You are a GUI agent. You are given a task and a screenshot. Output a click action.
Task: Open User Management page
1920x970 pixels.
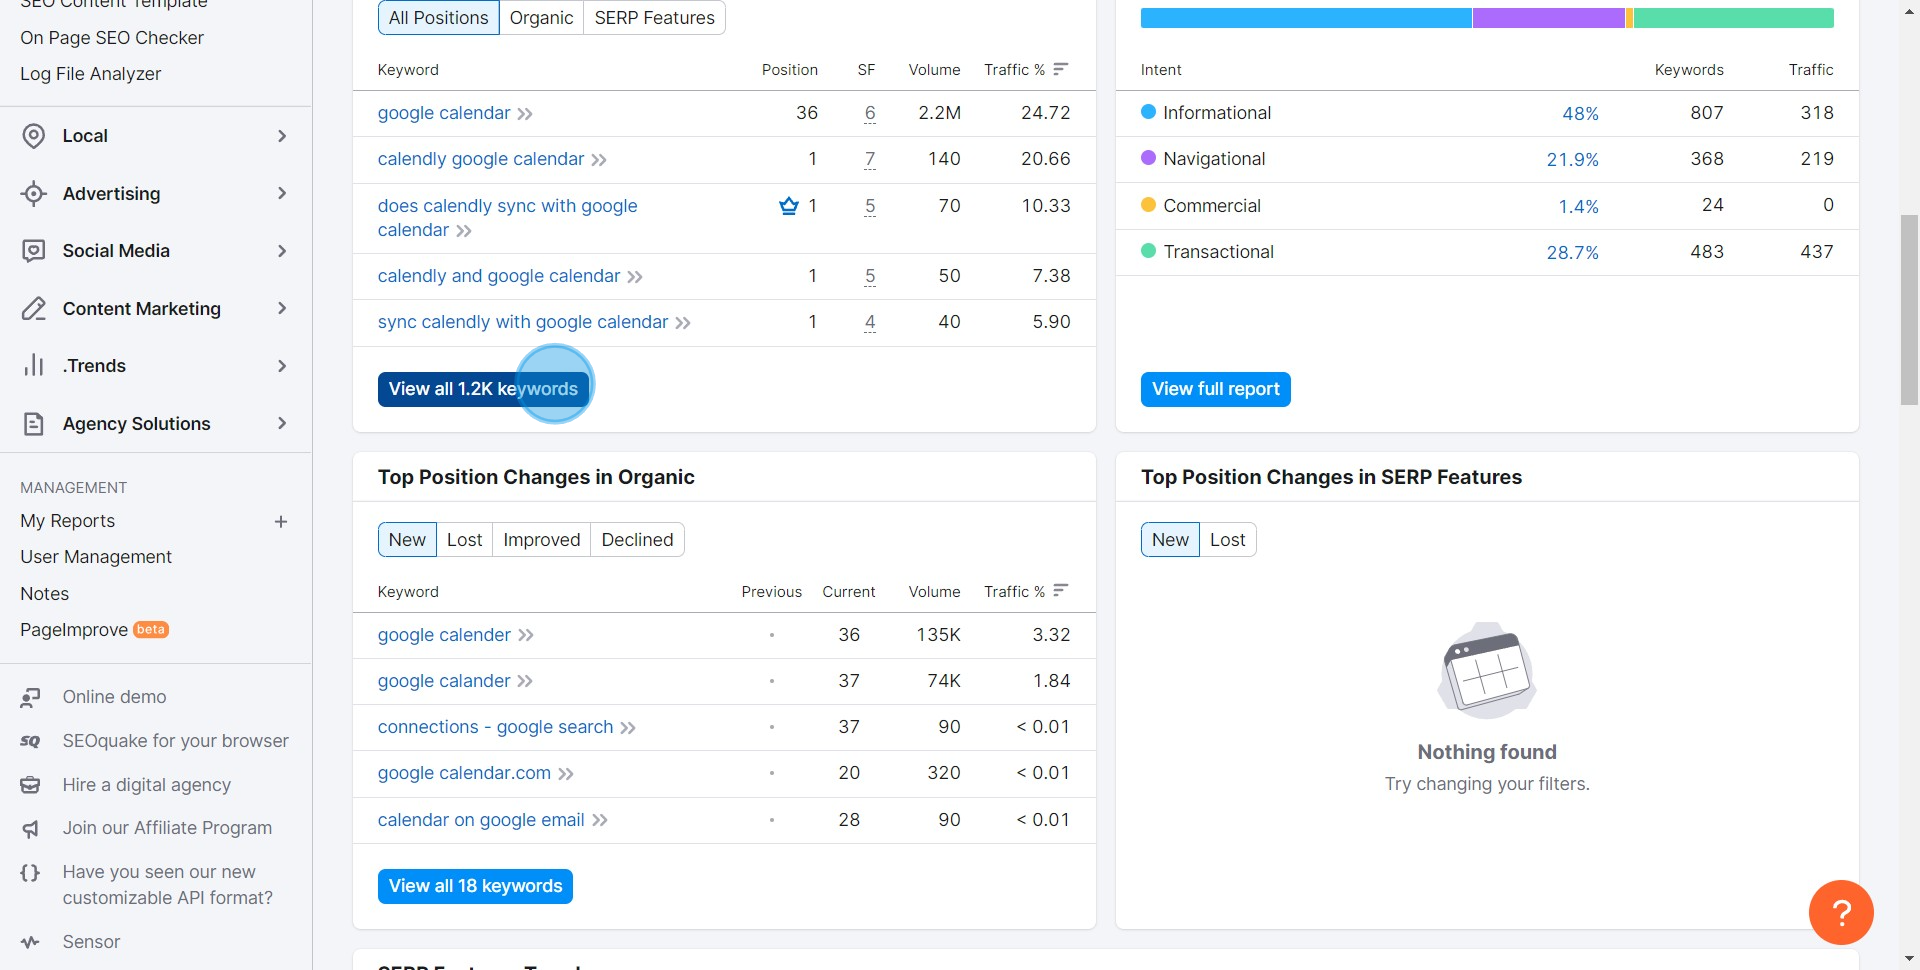(96, 557)
